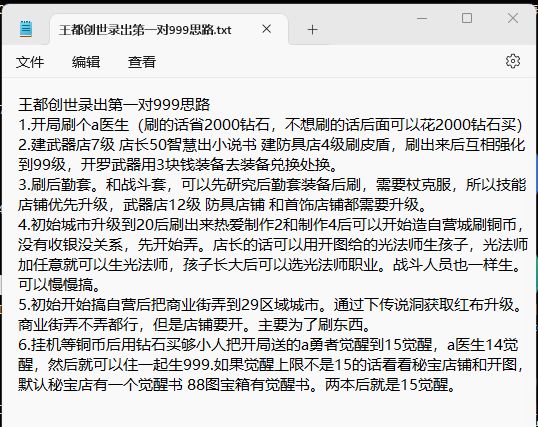The height and width of the screenshot is (427, 538).
Task: Place cursor in line starting 3.刷后勤套
Action: pos(272,185)
